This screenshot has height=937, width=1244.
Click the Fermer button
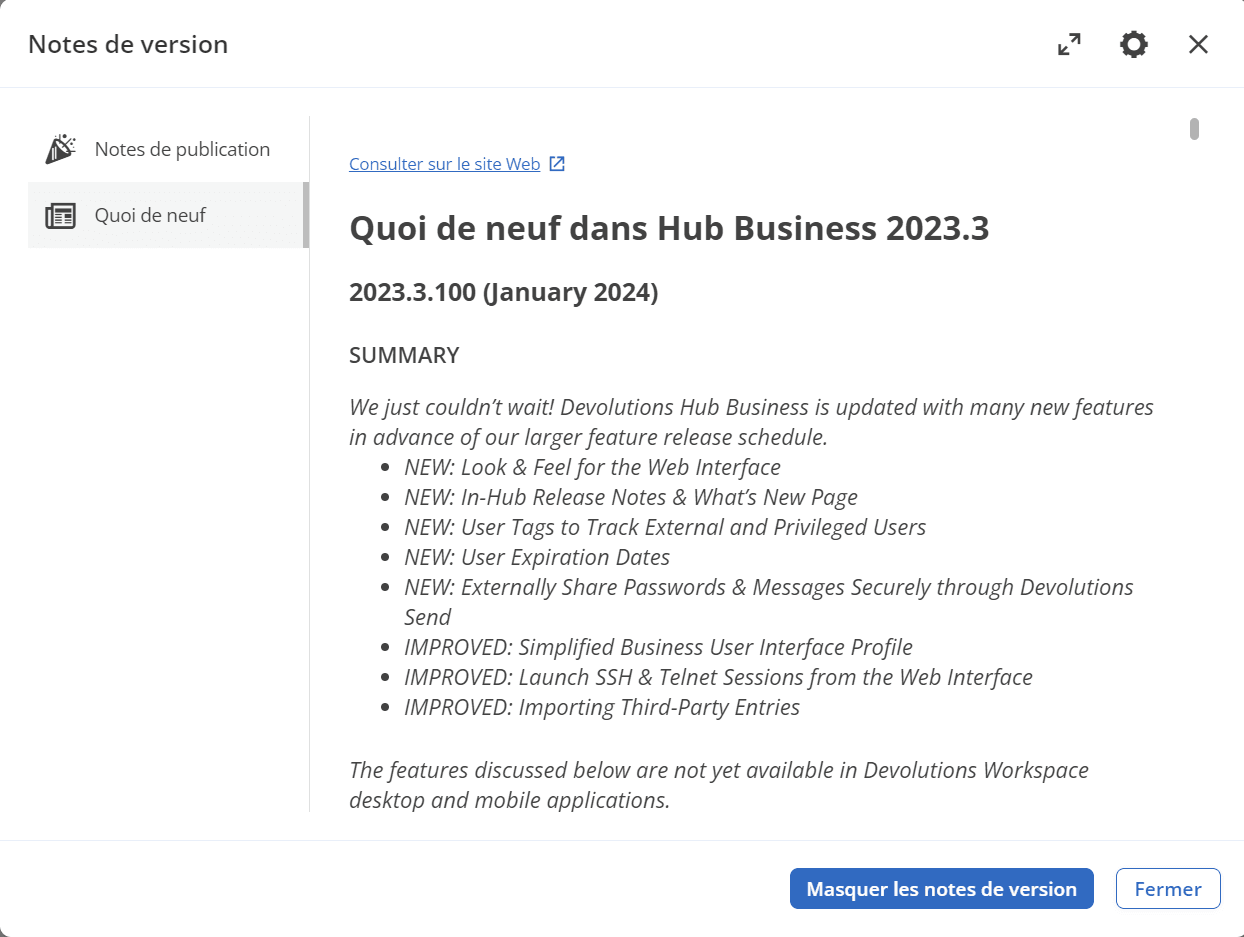point(1168,889)
